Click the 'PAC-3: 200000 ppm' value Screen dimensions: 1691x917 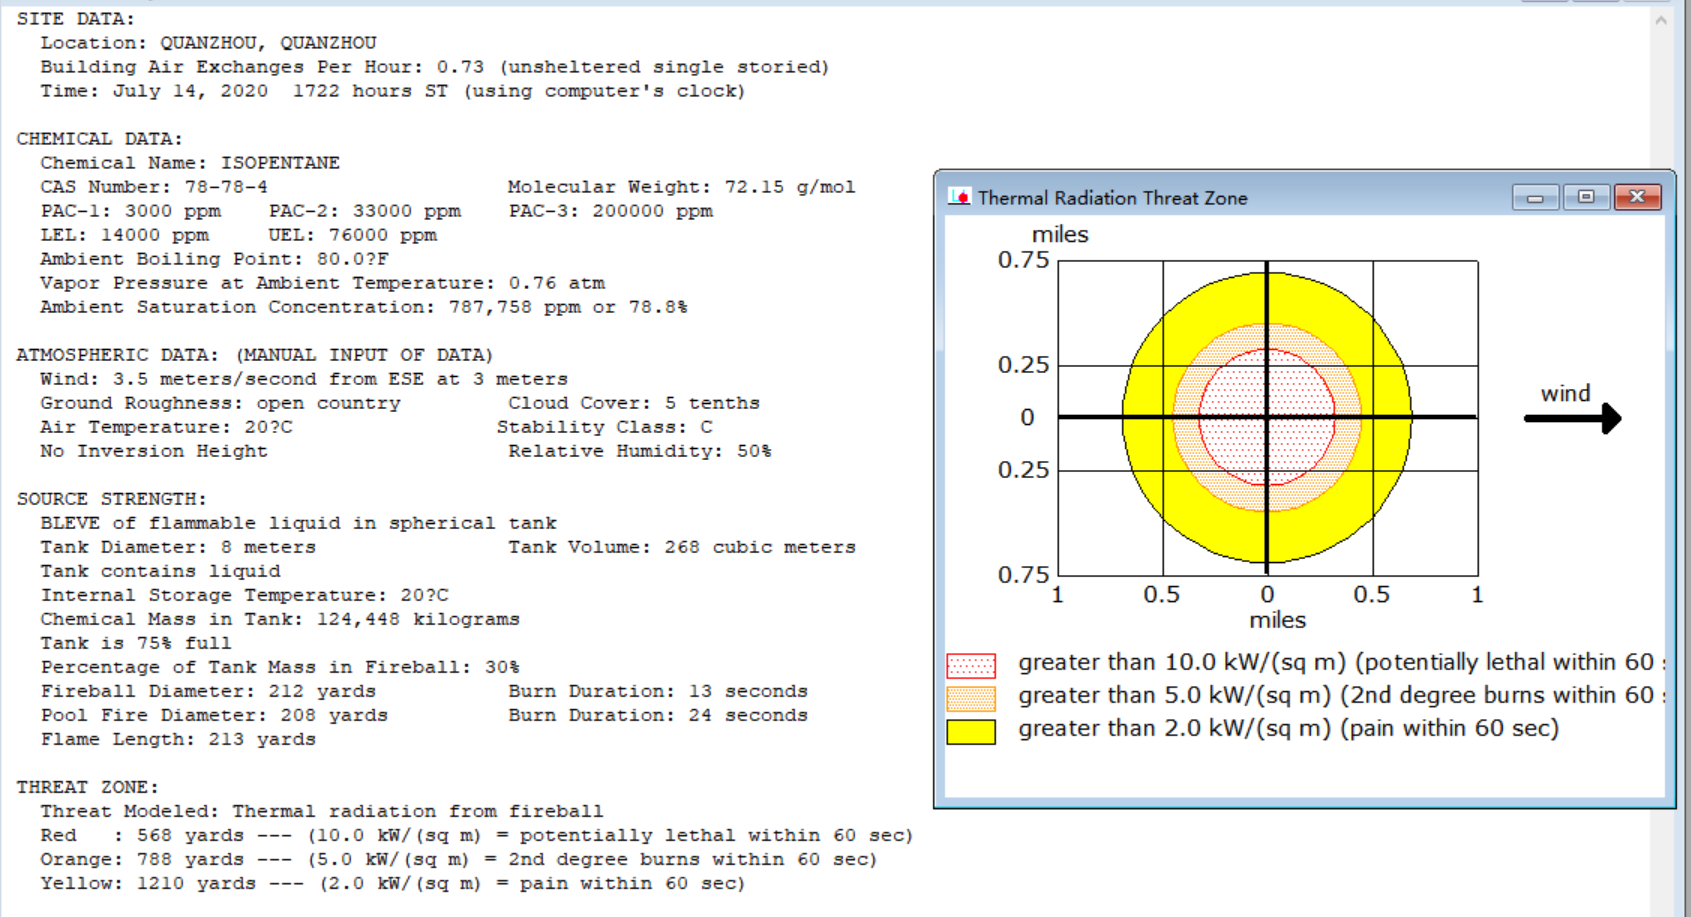click(610, 211)
